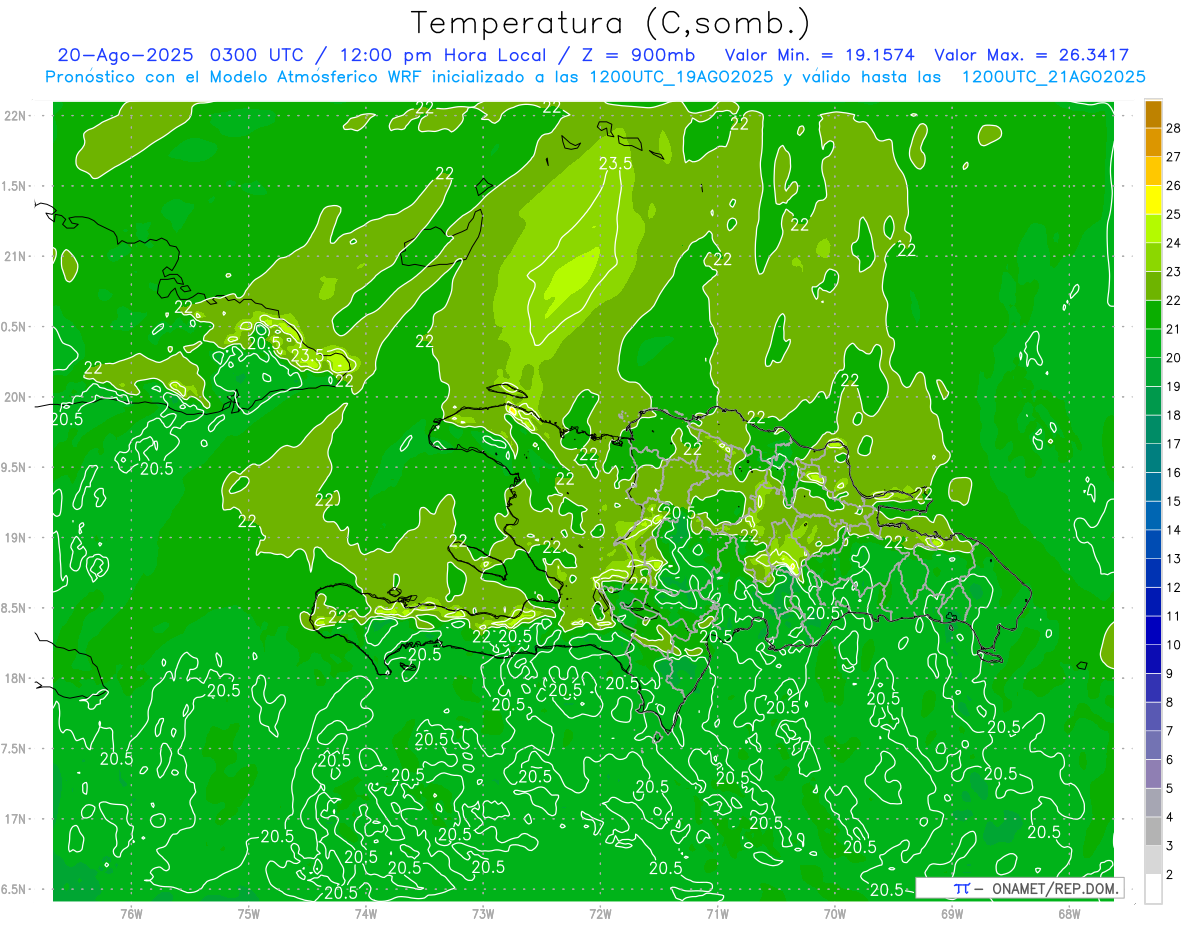1200x927 pixels.
Task: Click the 22N latitude label
Action: (x=15, y=116)
